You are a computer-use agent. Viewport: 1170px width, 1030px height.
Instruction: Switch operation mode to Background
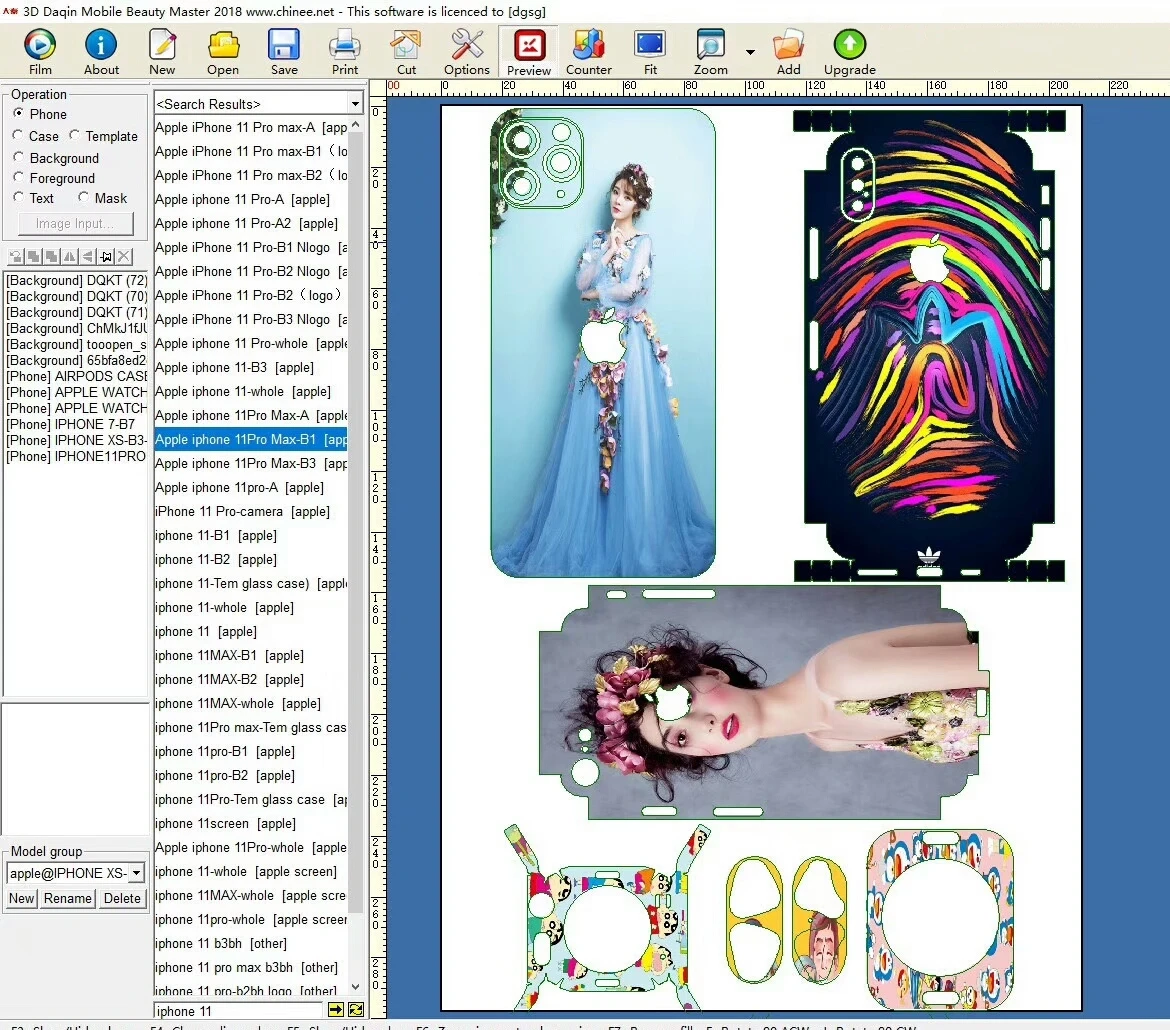coord(19,157)
